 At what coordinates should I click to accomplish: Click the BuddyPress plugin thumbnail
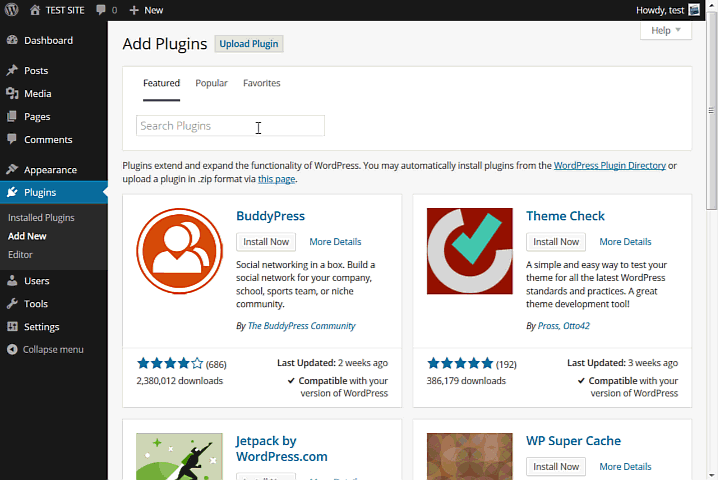pyautogui.click(x=180, y=251)
